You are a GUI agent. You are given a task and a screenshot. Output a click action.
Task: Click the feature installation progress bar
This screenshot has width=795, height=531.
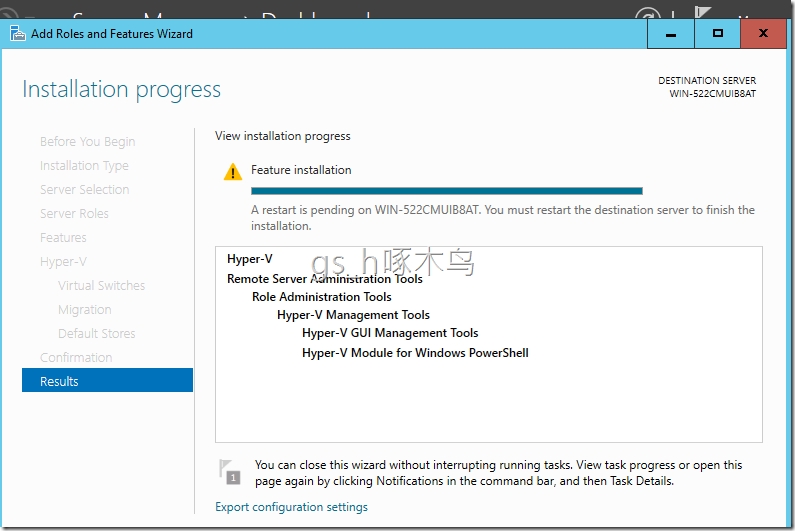click(x=447, y=191)
